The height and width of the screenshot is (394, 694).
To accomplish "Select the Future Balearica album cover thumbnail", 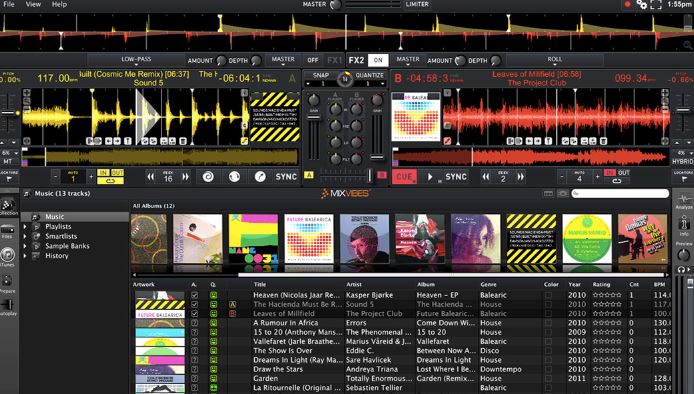I will pos(309,239).
